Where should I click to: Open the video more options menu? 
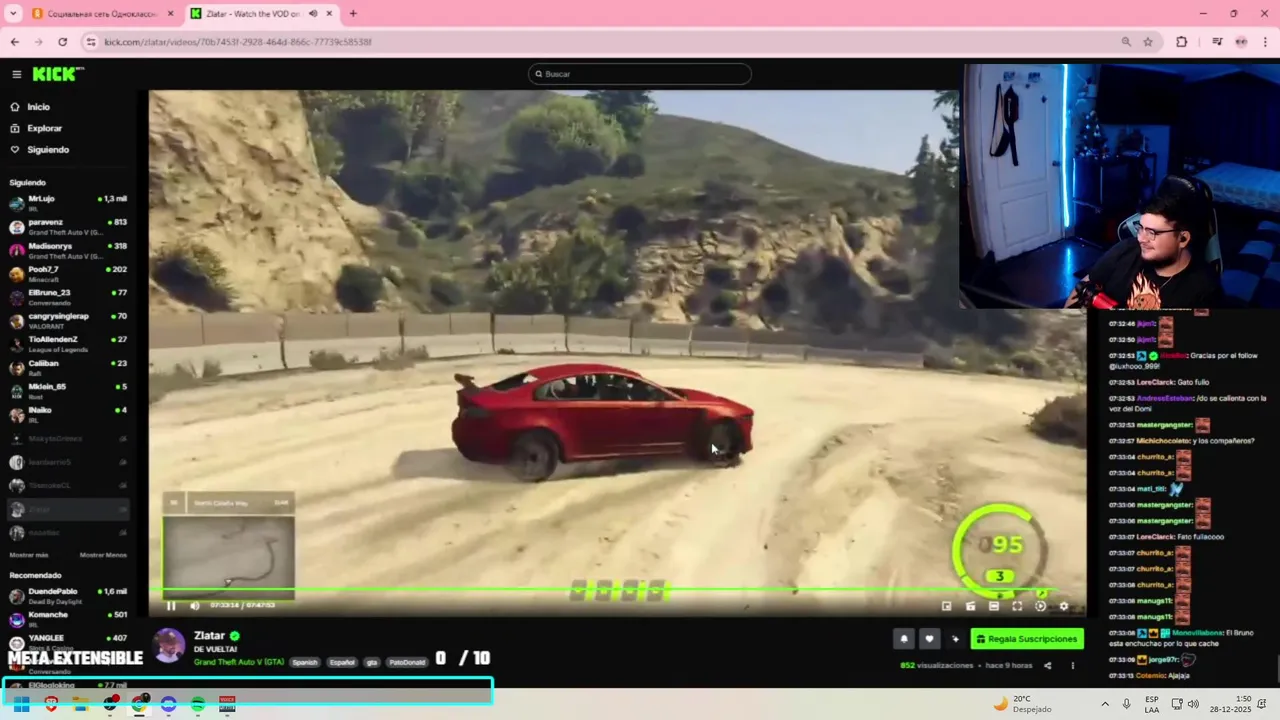coord(1073,665)
